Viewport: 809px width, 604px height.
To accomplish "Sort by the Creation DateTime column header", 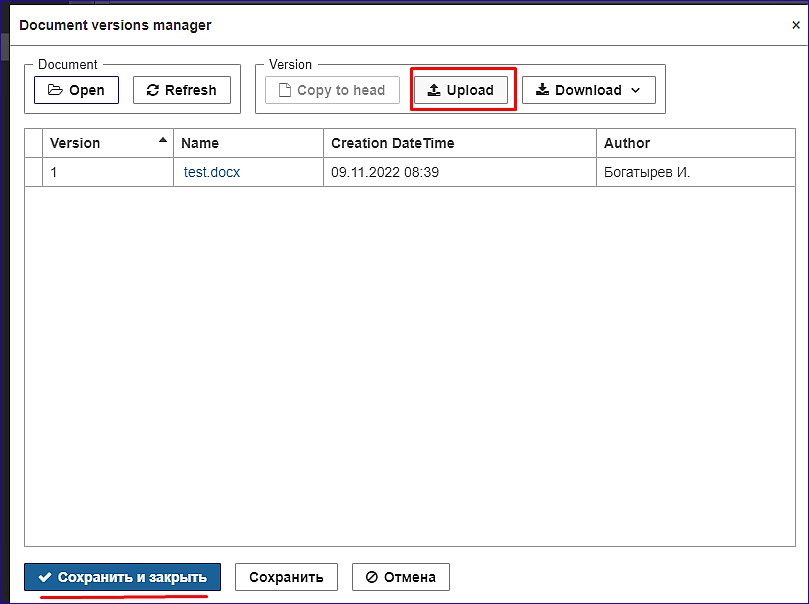I will click(x=460, y=143).
